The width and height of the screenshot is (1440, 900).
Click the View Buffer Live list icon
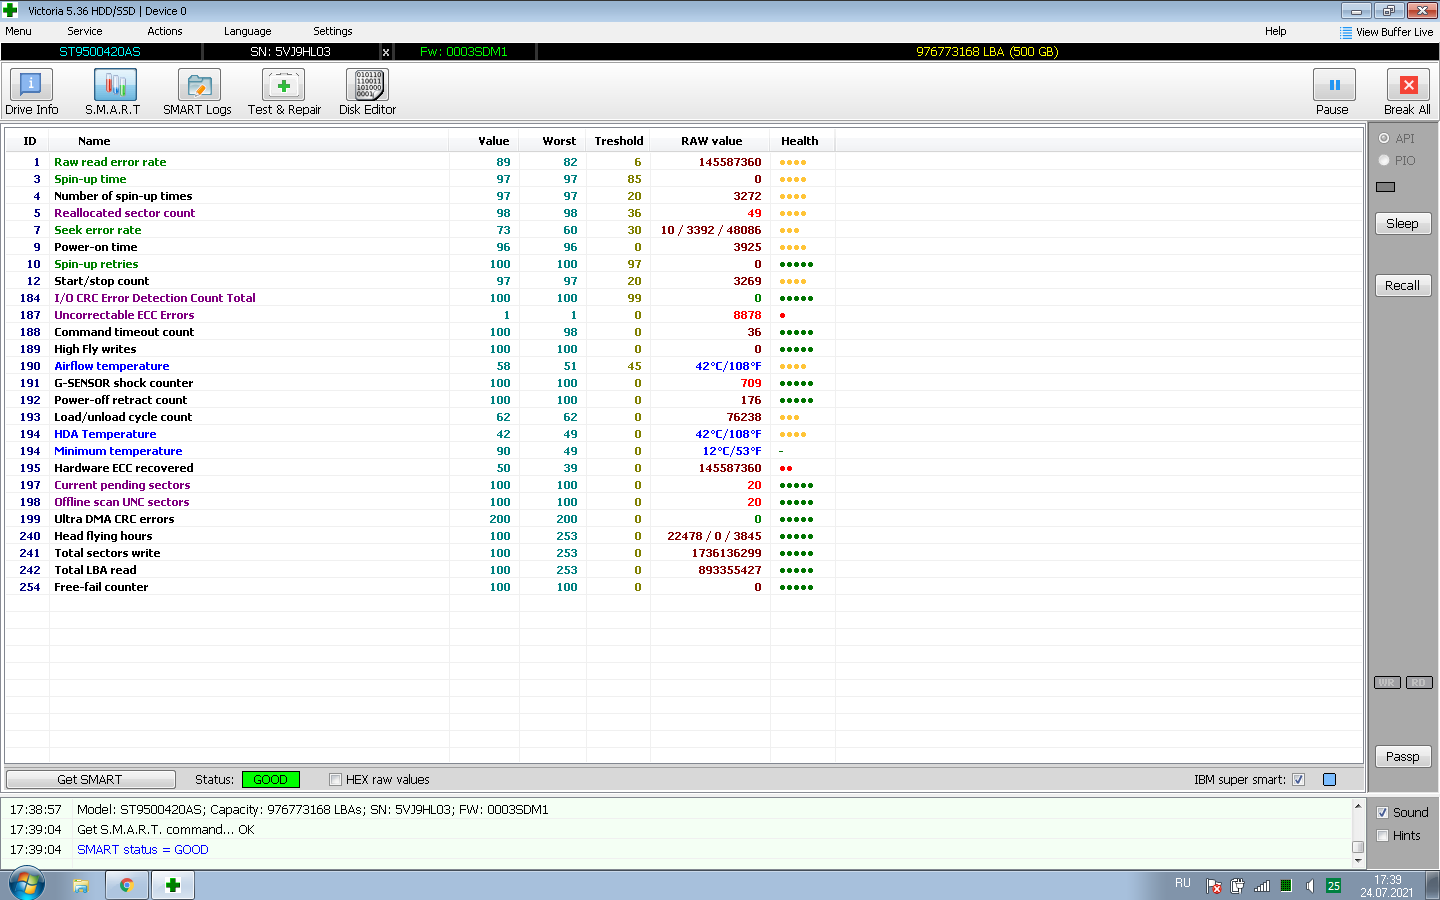tap(1346, 33)
